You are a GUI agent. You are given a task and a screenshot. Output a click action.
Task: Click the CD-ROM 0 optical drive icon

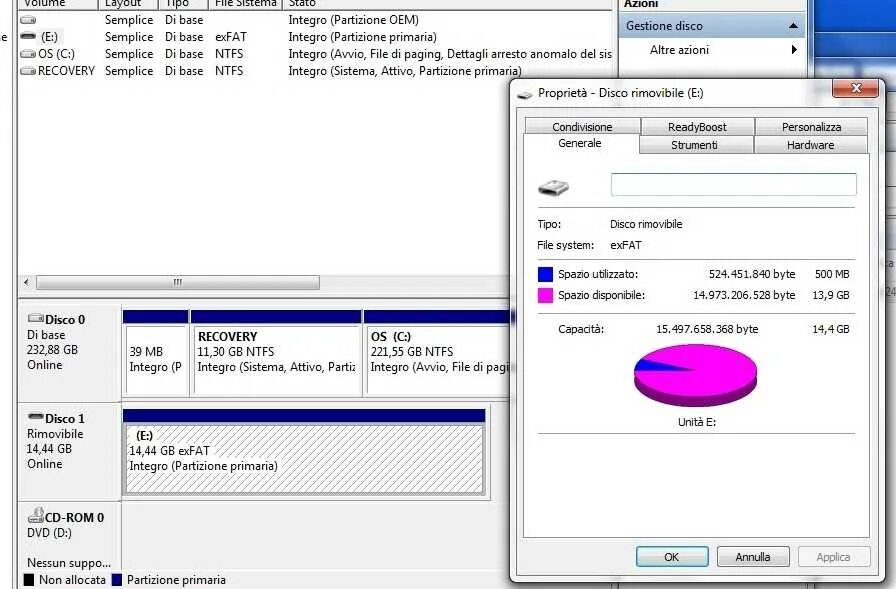tap(35, 515)
